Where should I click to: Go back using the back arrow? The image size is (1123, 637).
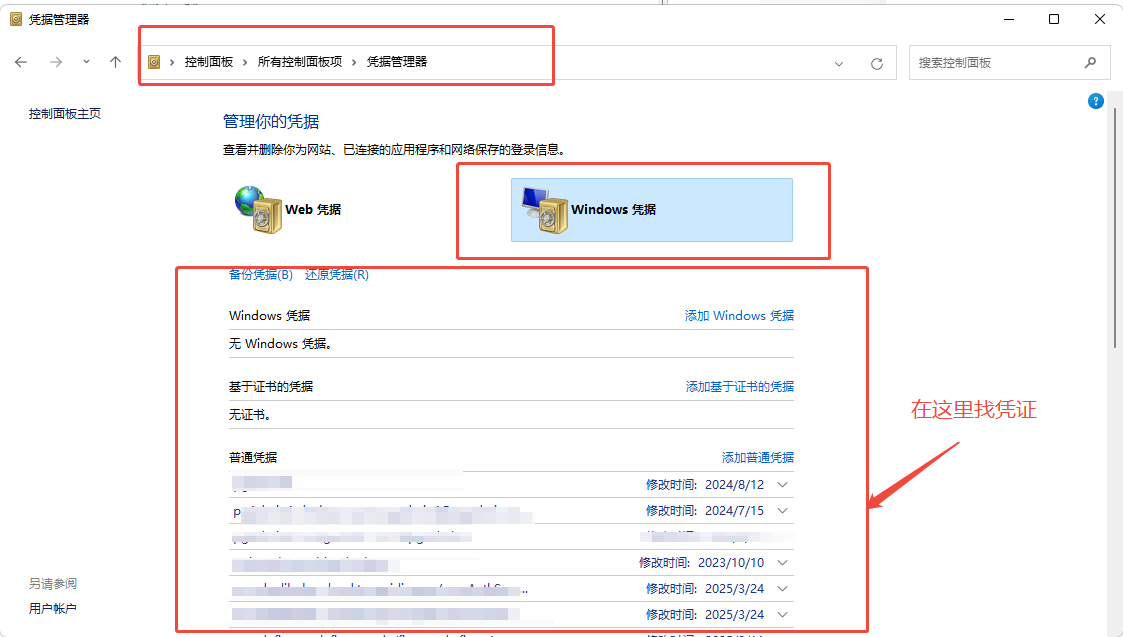[x=21, y=62]
